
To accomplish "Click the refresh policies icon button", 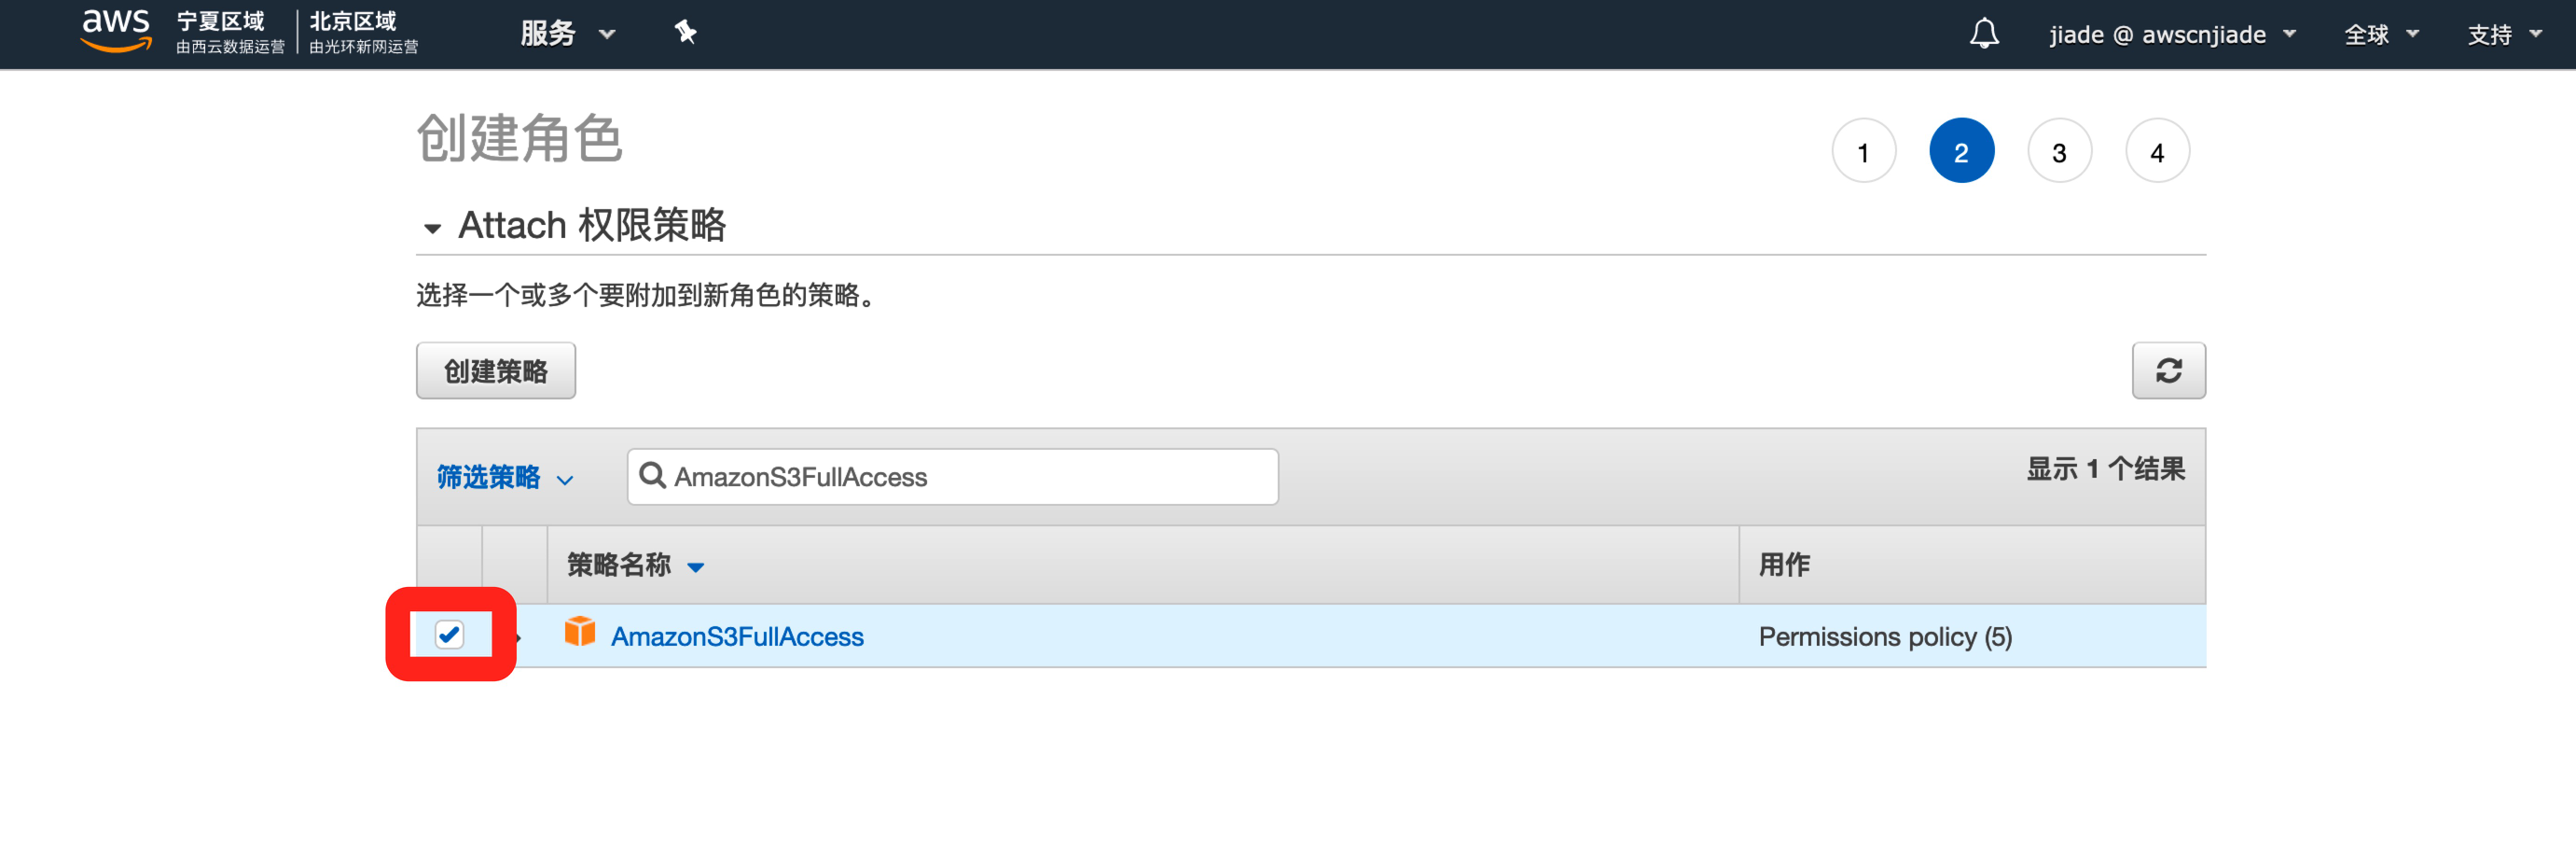I will tap(2168, 371).
